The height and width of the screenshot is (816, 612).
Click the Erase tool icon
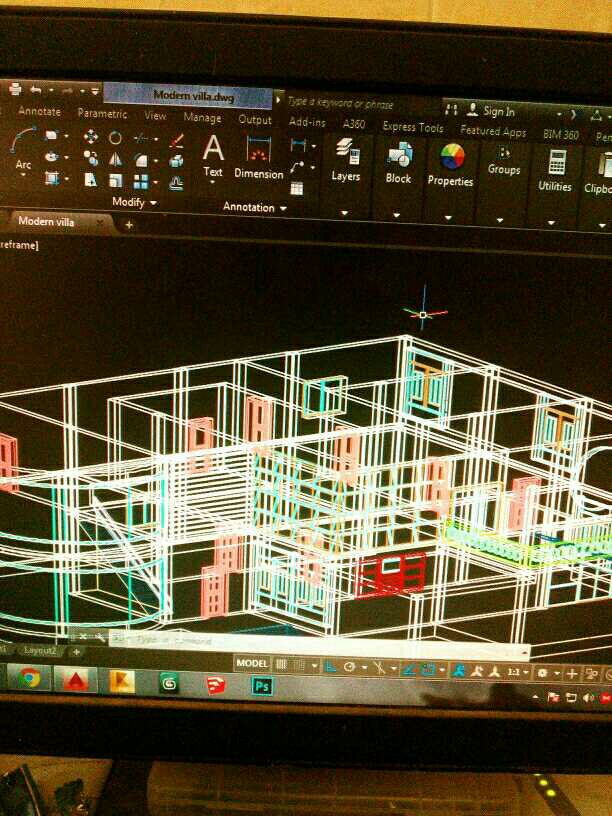click(177, 140)
